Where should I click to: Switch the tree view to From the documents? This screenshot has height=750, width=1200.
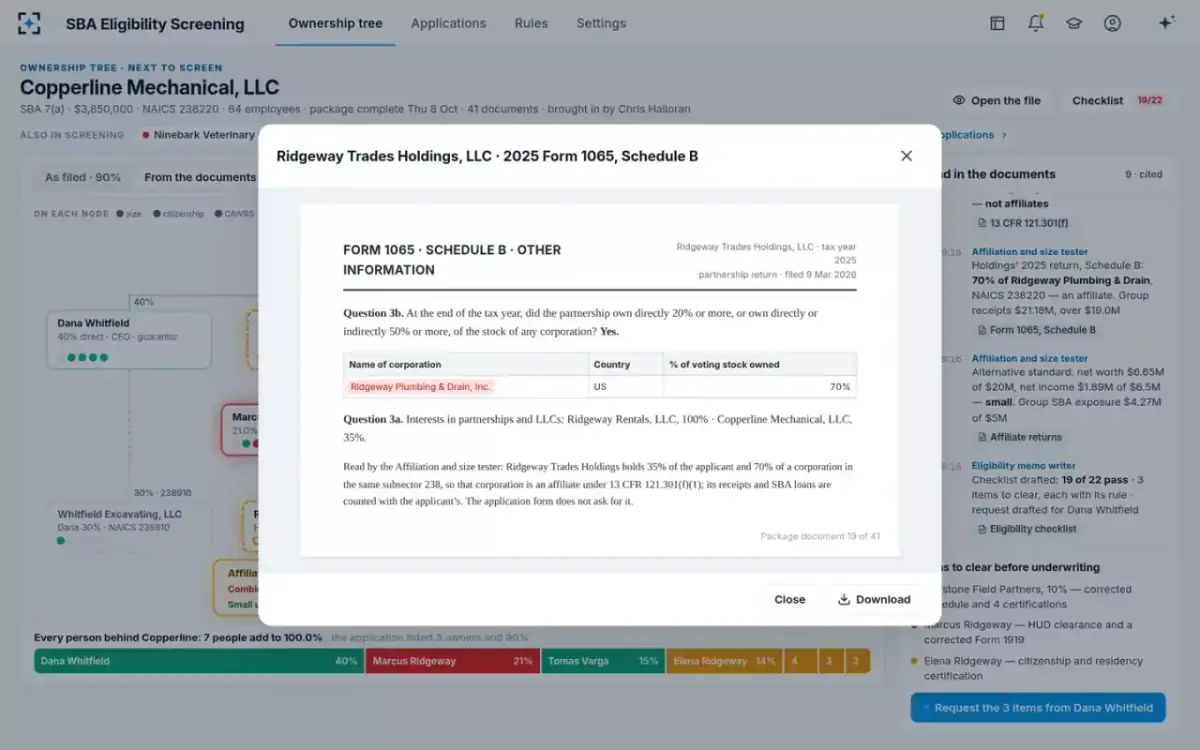pyautogui.click(x=200, y=177)
